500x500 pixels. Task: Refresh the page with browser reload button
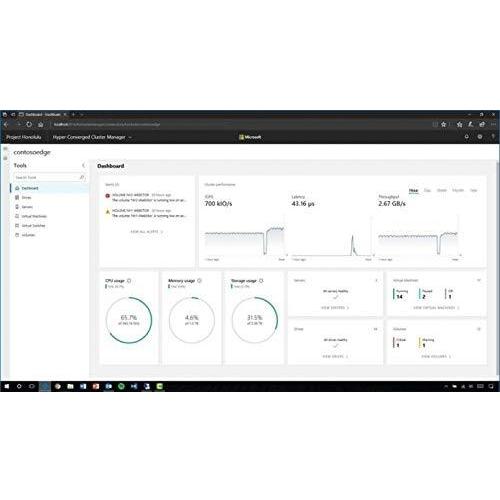(29, 124)
